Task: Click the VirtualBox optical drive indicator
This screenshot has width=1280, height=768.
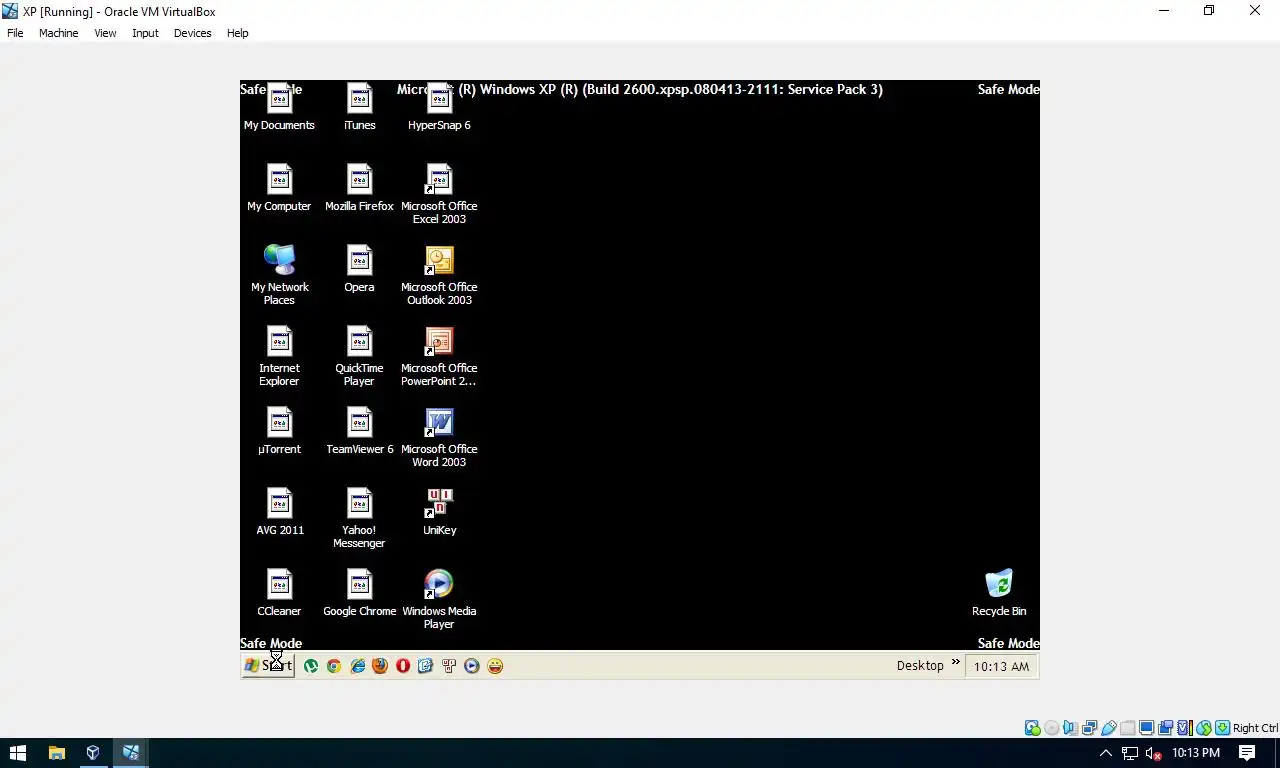Action: point(1052,728)
